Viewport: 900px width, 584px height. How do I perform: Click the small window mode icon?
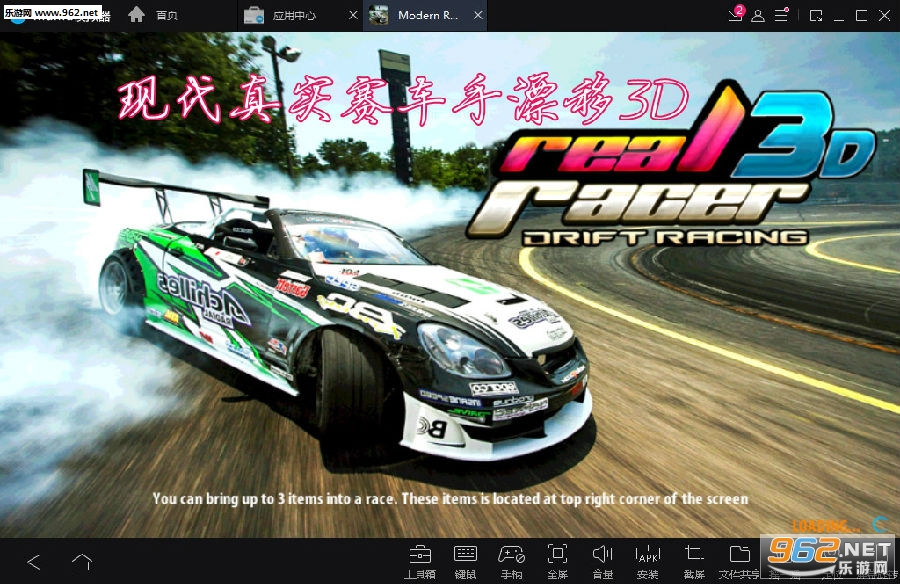(x=816, y=16)
